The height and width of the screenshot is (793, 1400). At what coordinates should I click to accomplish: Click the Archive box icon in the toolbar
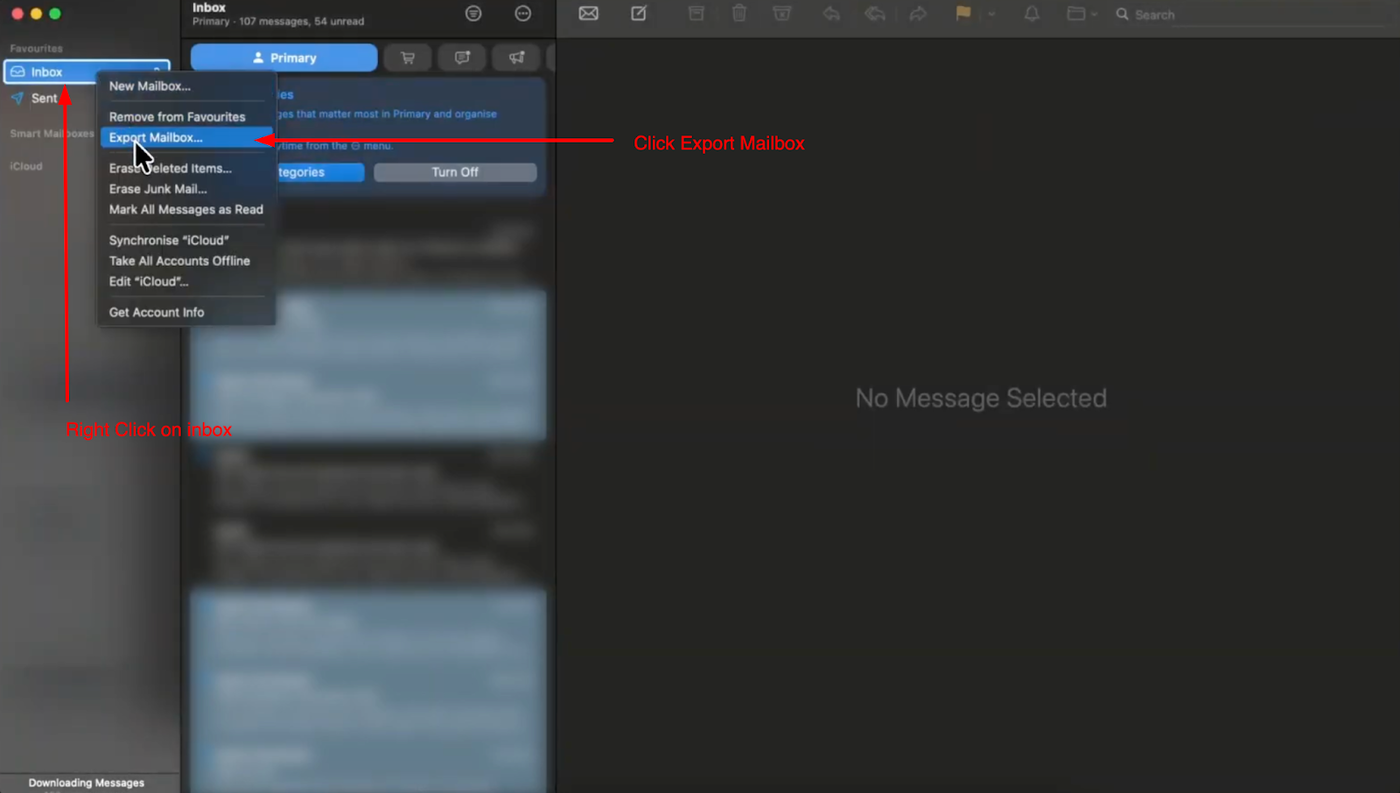coord(696,14)
